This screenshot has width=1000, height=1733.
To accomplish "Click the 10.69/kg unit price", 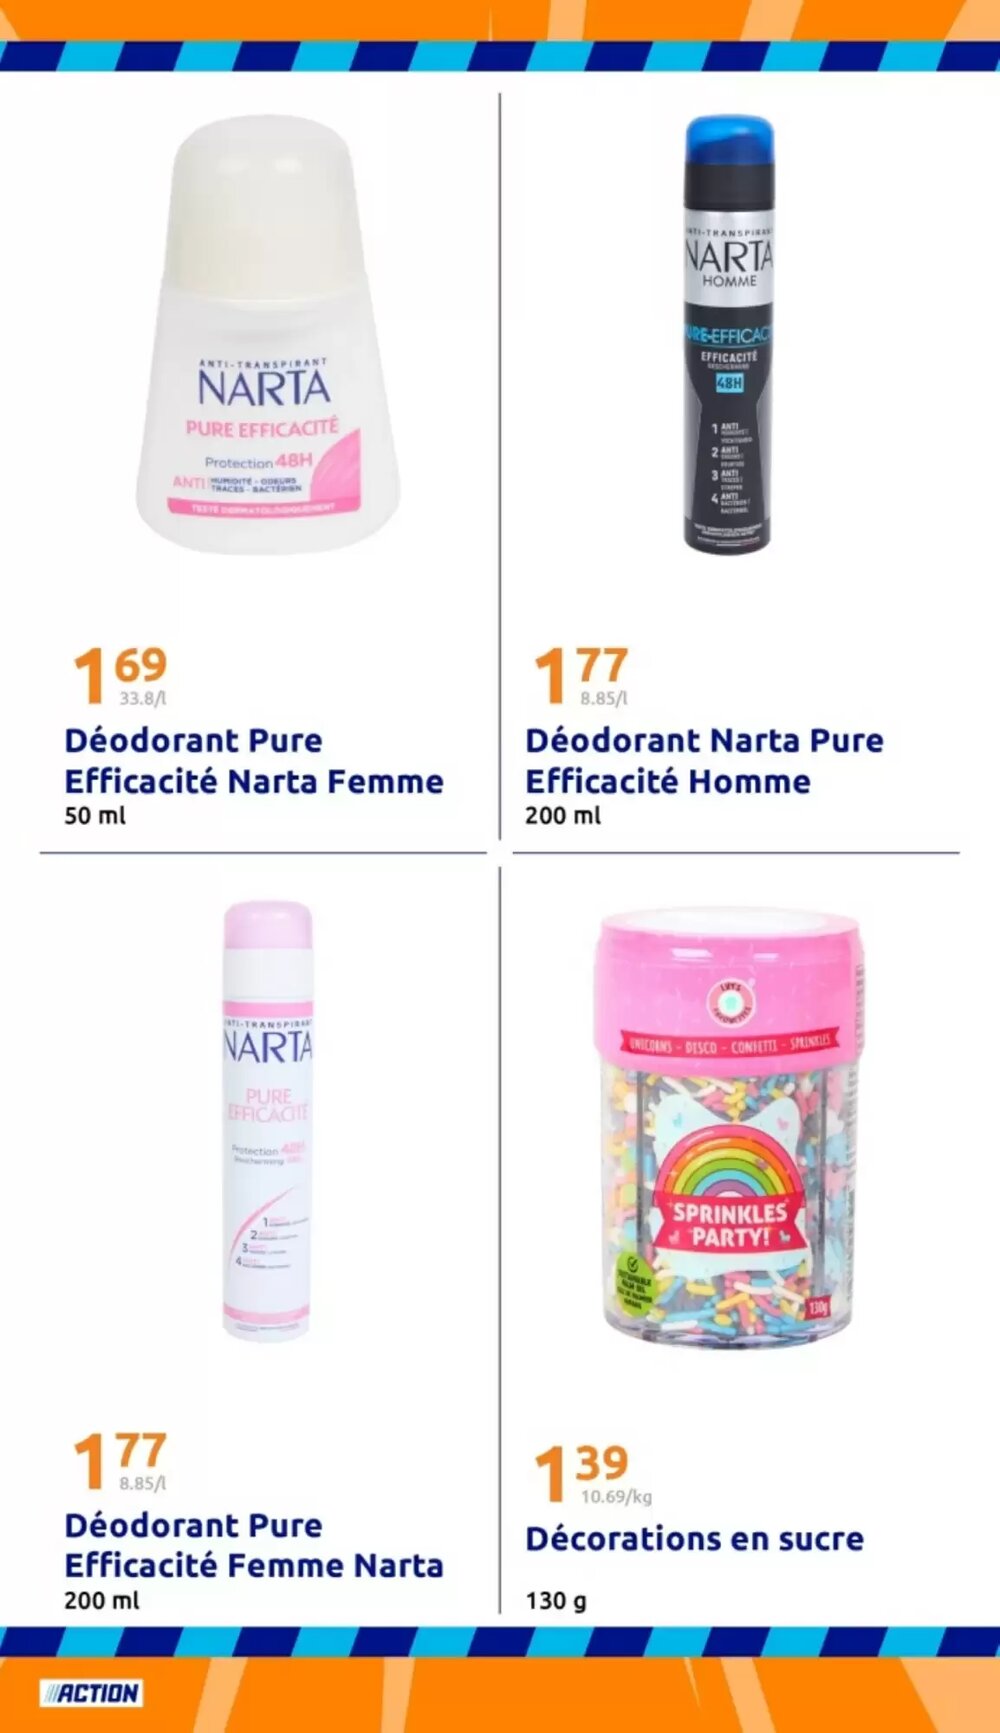I will point(616,1496).
